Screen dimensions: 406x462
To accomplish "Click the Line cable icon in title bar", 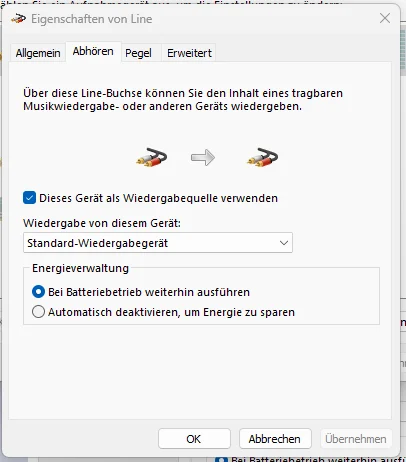I will (18, 19).
